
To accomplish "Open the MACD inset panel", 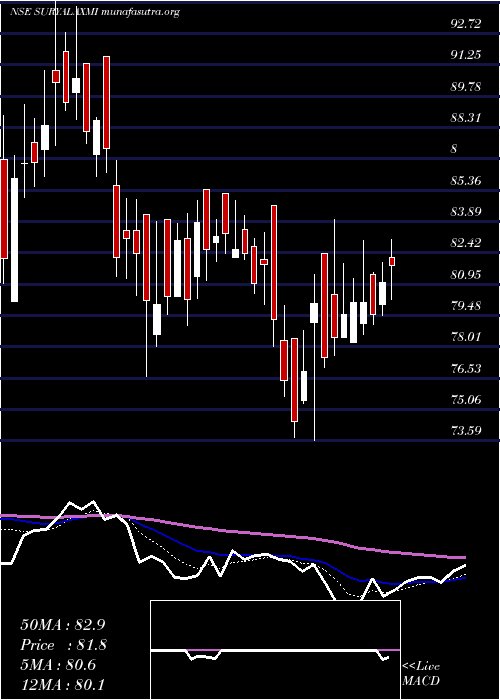I will (x=275, y=650).
